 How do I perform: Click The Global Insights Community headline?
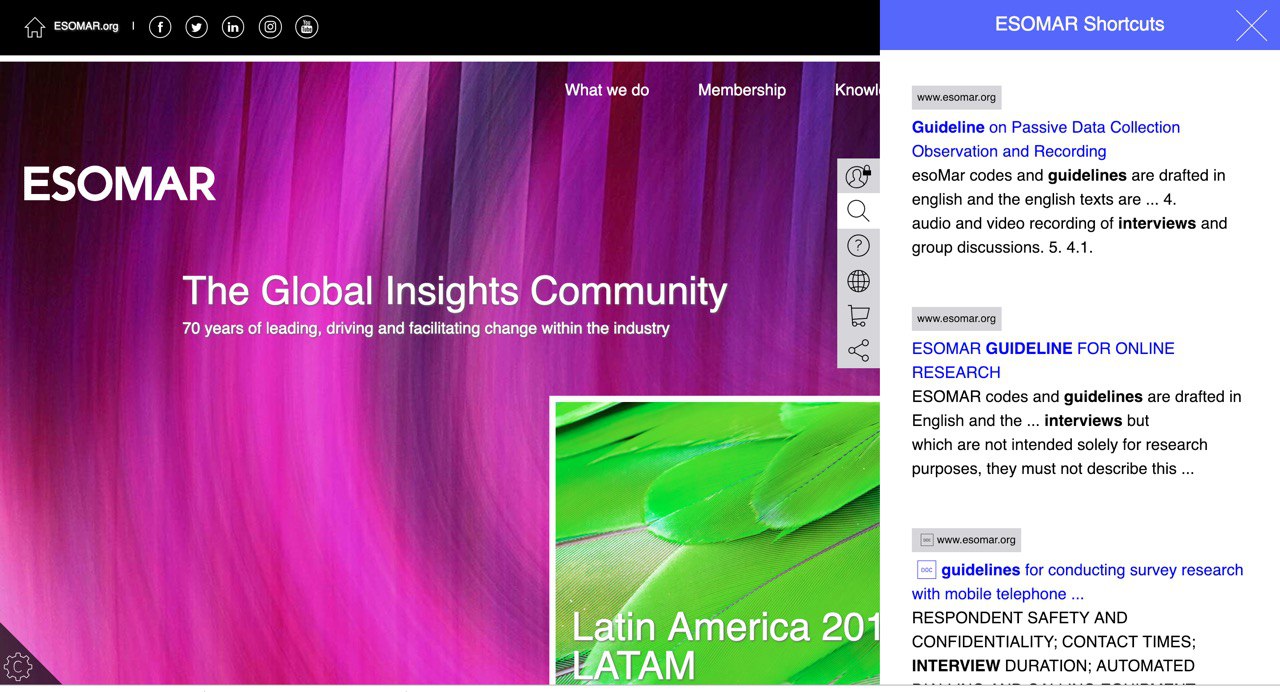click(455, 291)
